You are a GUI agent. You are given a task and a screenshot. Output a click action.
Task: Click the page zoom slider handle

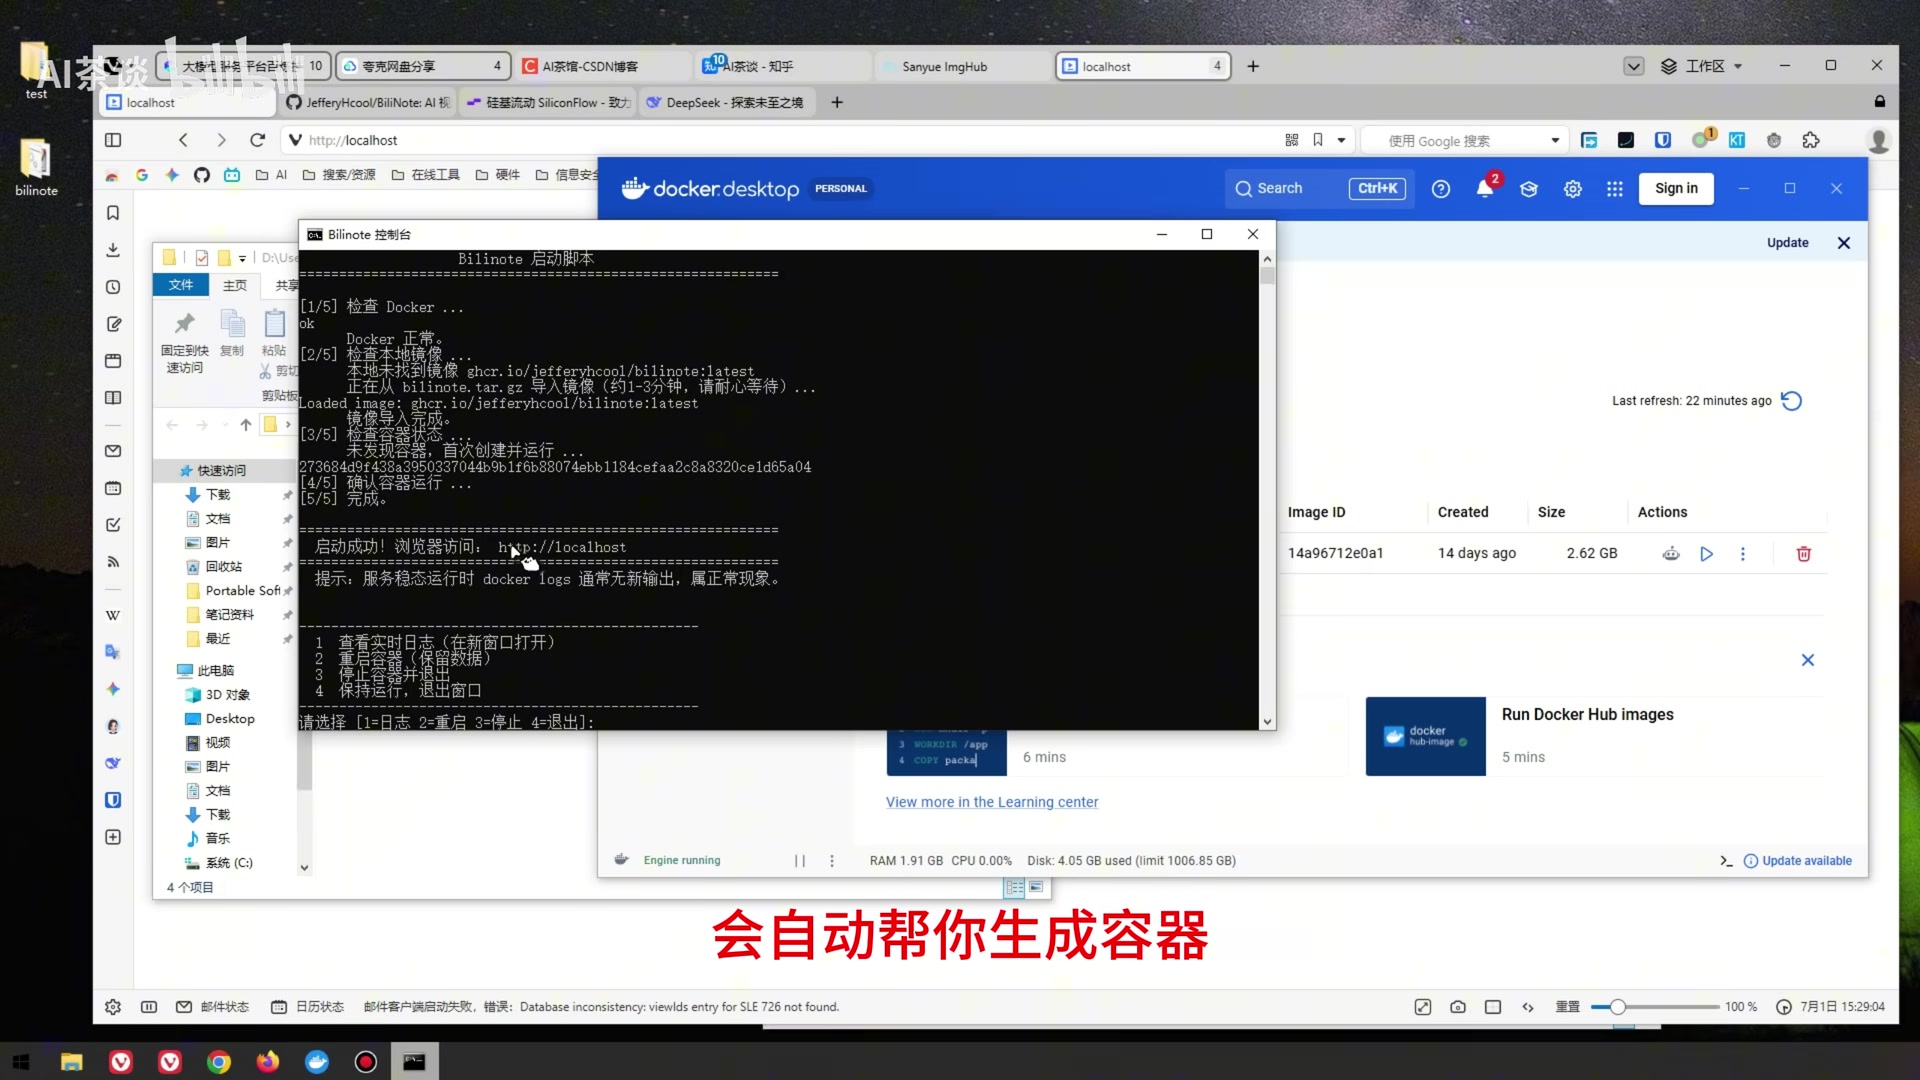pos(1617,1007)
